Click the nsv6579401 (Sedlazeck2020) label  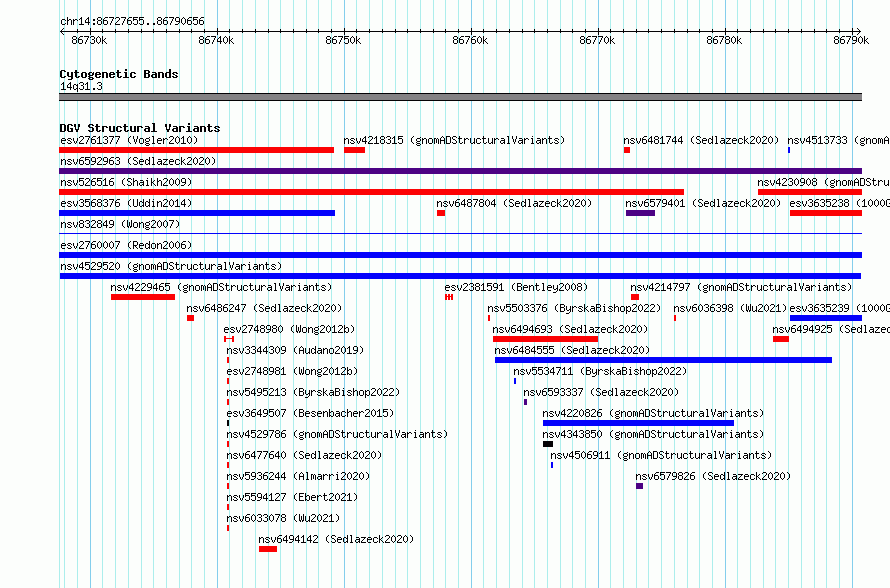point(703,203)
